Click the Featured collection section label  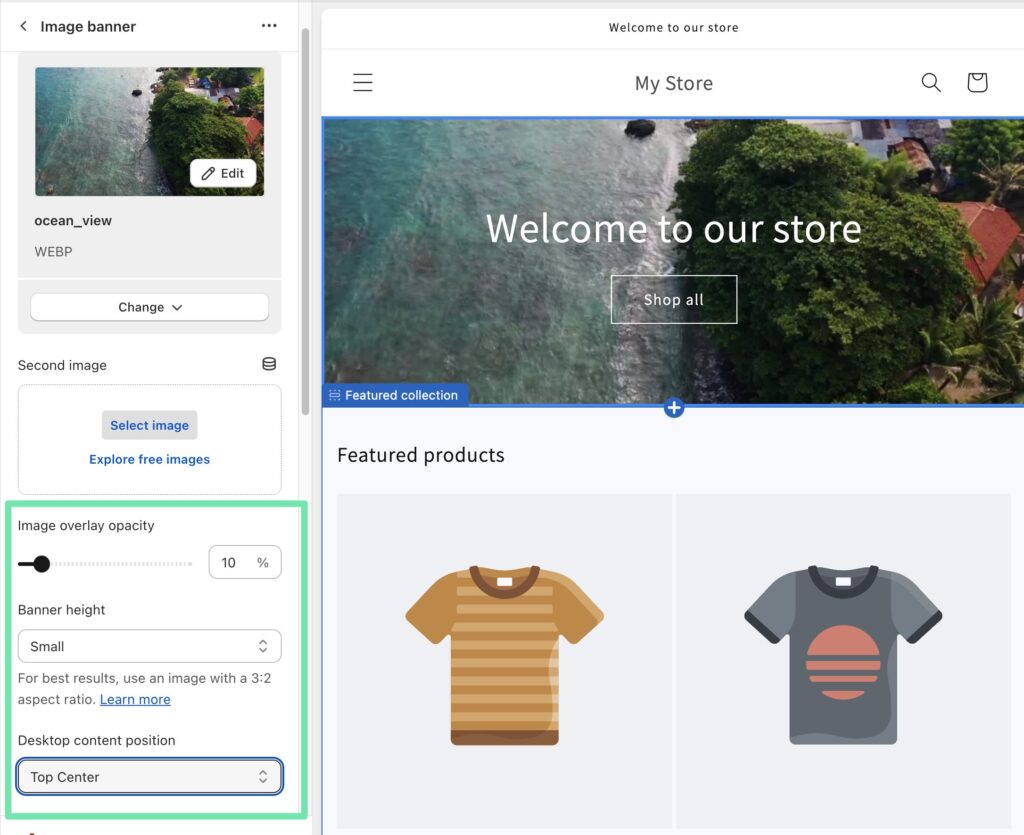[395, 395]
